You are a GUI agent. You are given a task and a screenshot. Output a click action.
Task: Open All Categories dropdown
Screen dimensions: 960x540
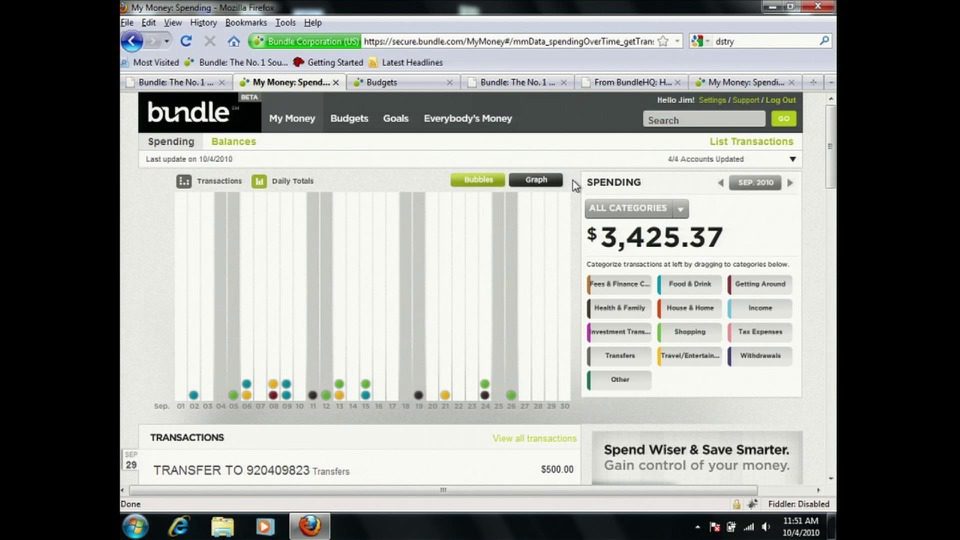pos(637,209)
